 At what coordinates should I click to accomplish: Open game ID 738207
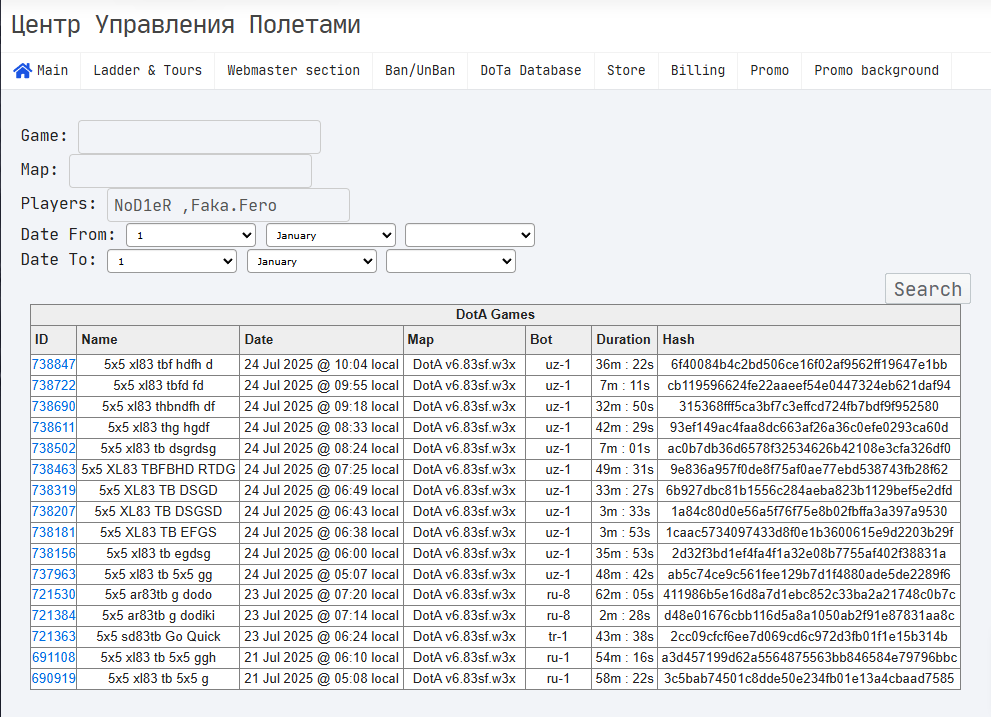[54, 512]
